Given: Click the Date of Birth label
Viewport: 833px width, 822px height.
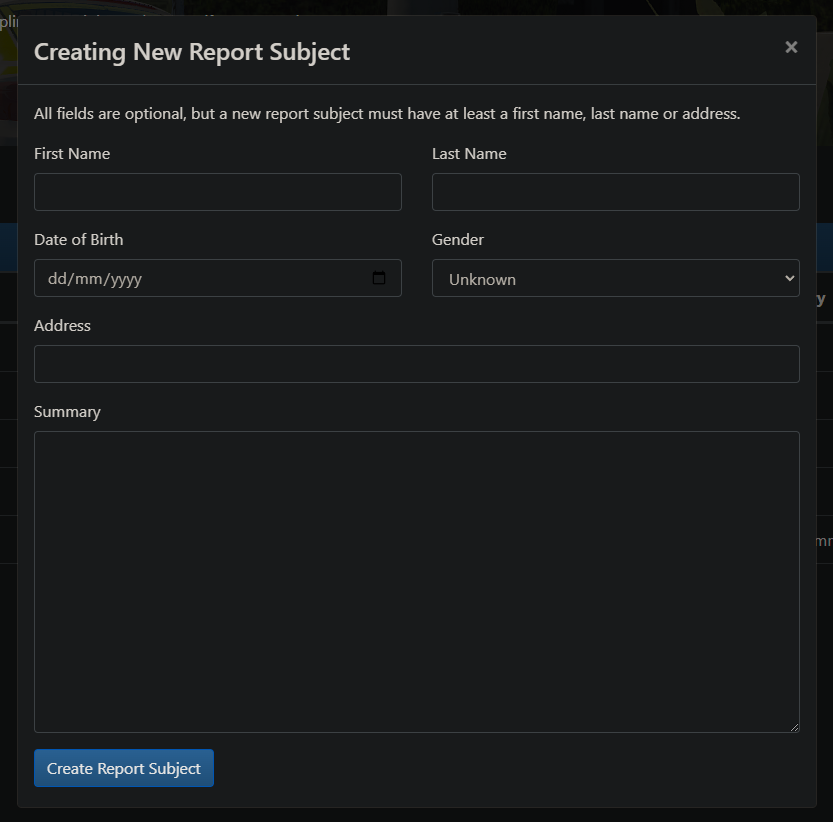Looking at the screenshot, I should click(79, 240).
